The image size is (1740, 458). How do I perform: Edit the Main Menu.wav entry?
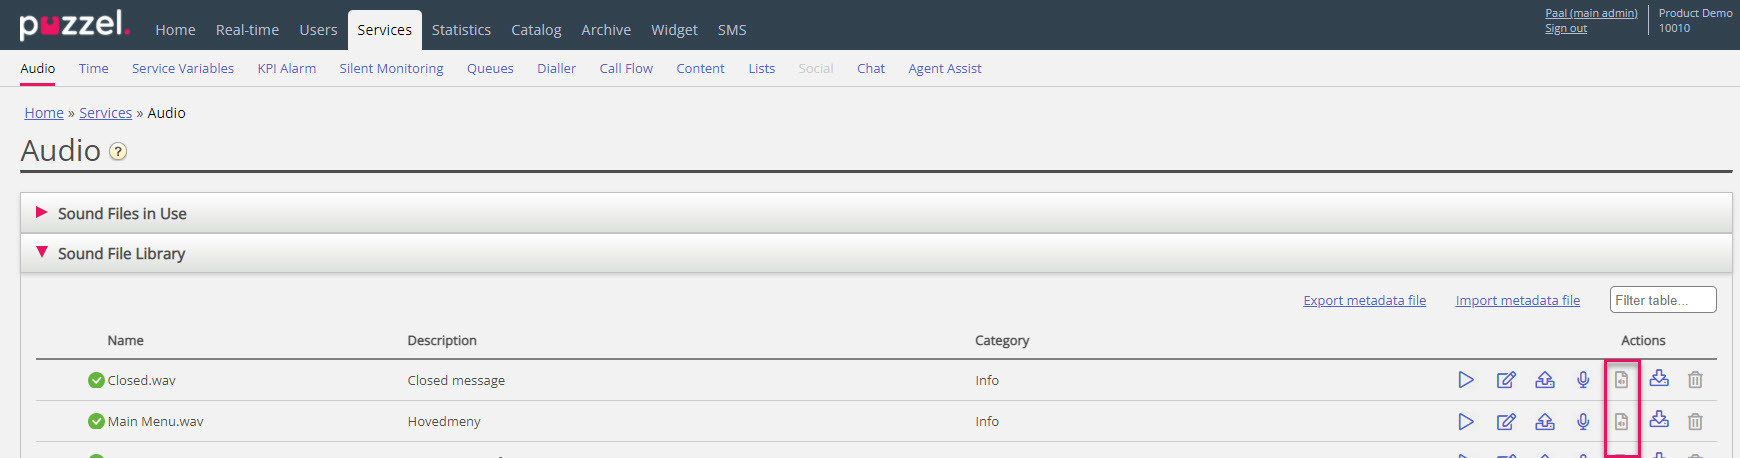pos(1505,422)
